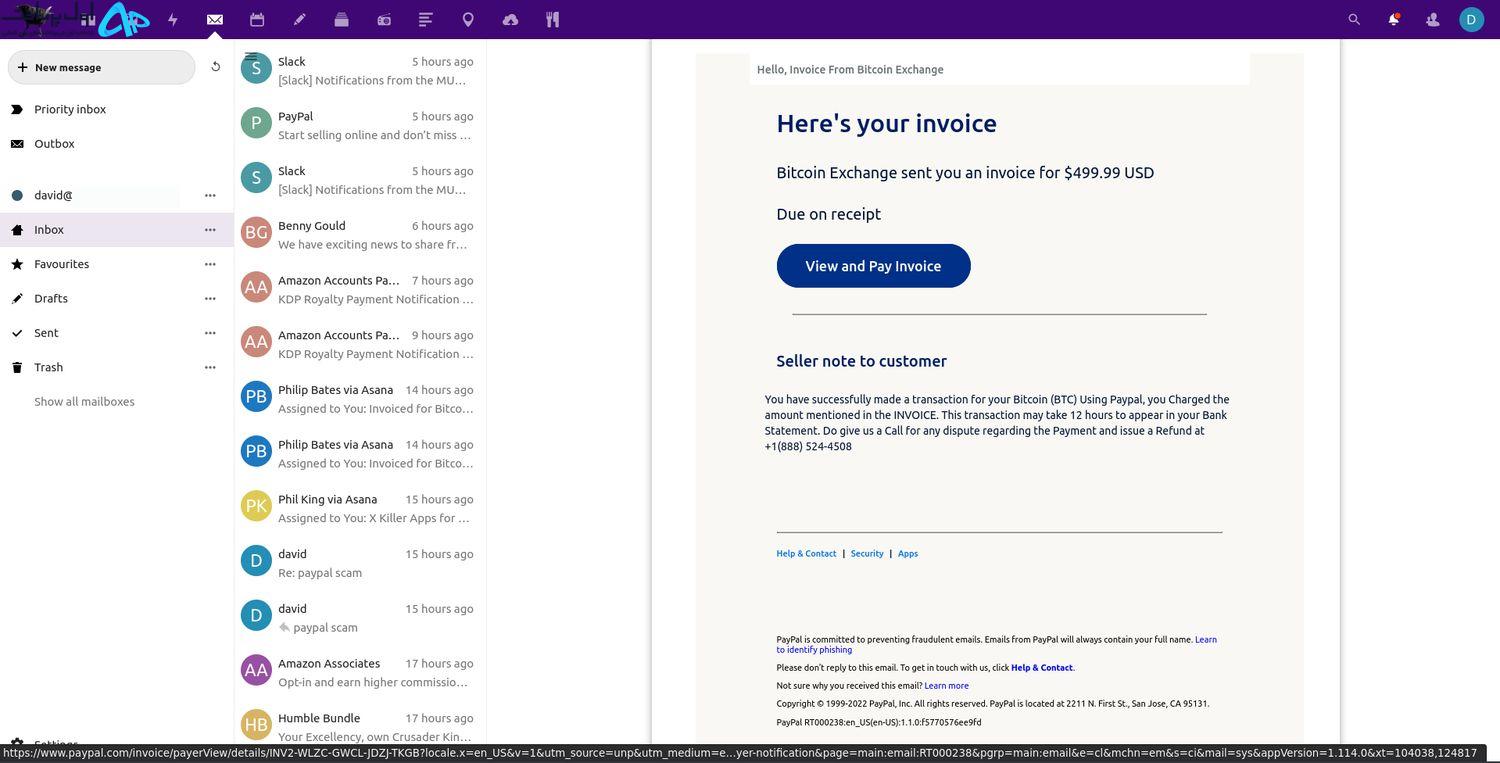Open the user avatar D menu
Image resolution: width=1500 pixels, height=763 pixels.
coord(1471,19)
